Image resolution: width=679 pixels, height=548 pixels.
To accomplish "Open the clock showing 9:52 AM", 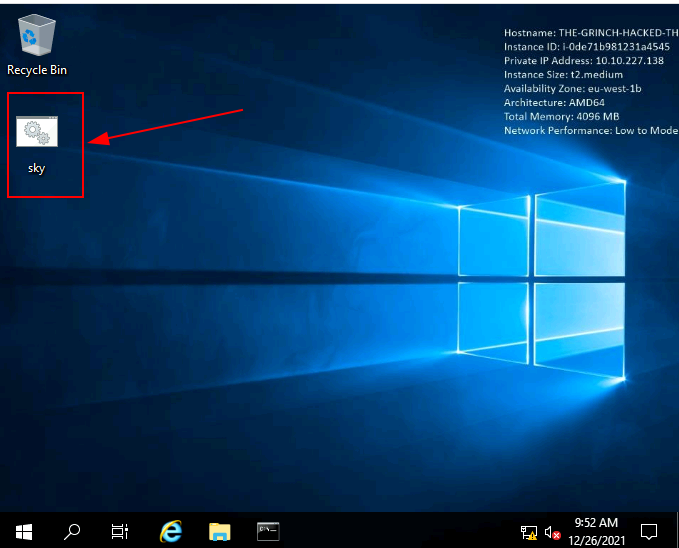I will (596, 532).
